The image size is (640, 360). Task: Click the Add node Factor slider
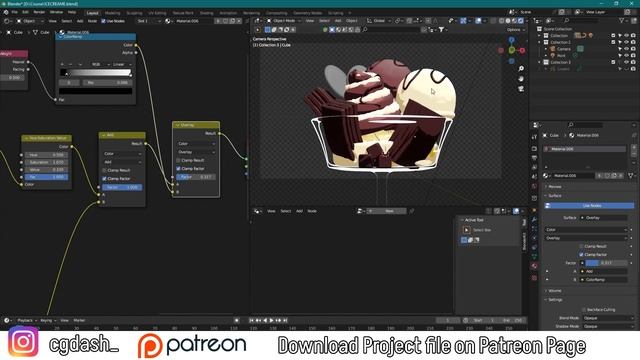(x=122, y=187)
